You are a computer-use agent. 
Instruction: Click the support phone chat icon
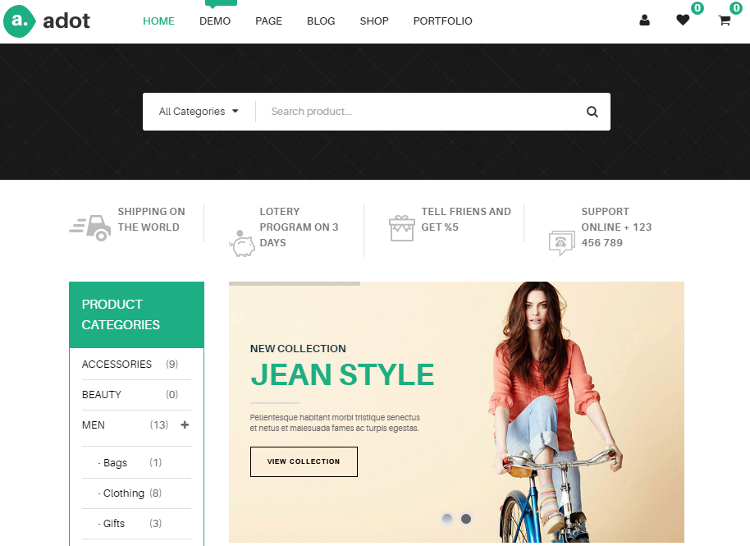coord(562,243)
